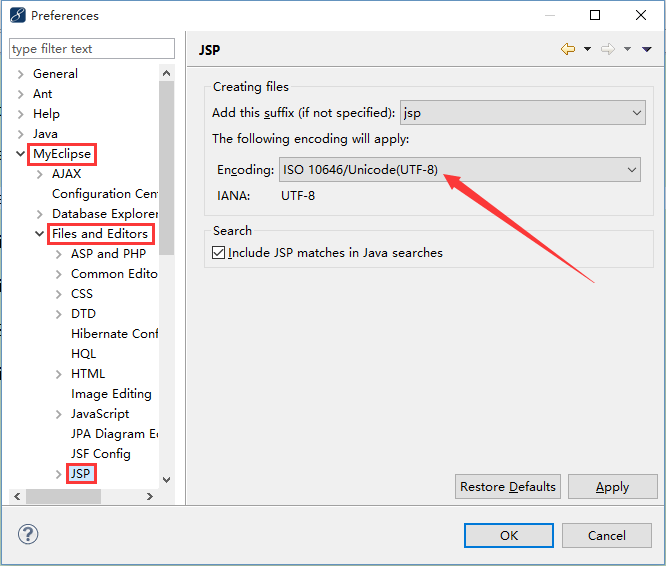Expand the Database Explorer node
The height and width of the screenshot is (566, 666).
[40, 214]
